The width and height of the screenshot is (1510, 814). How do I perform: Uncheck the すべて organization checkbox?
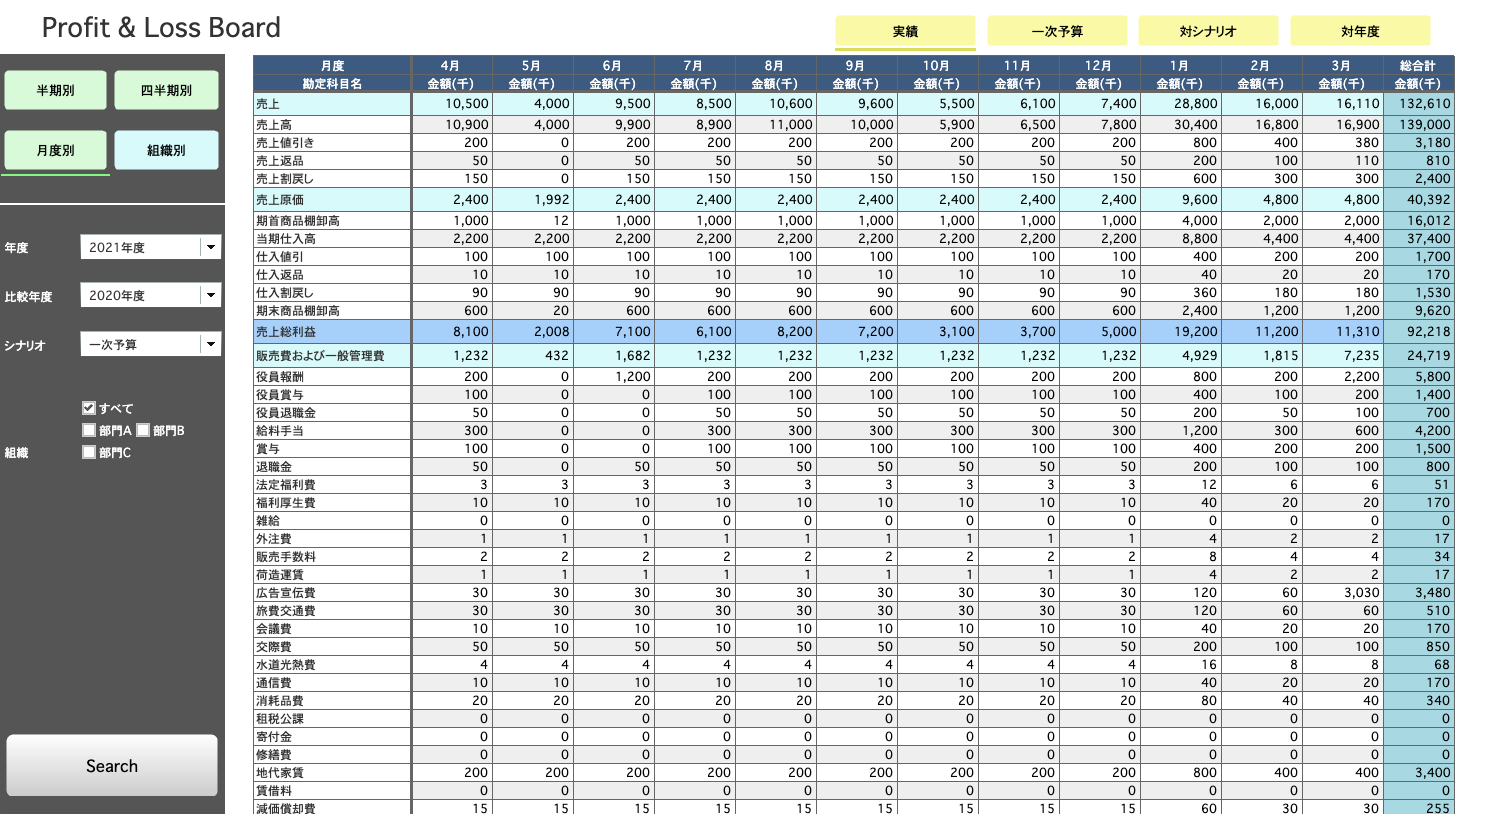point(88,407)
